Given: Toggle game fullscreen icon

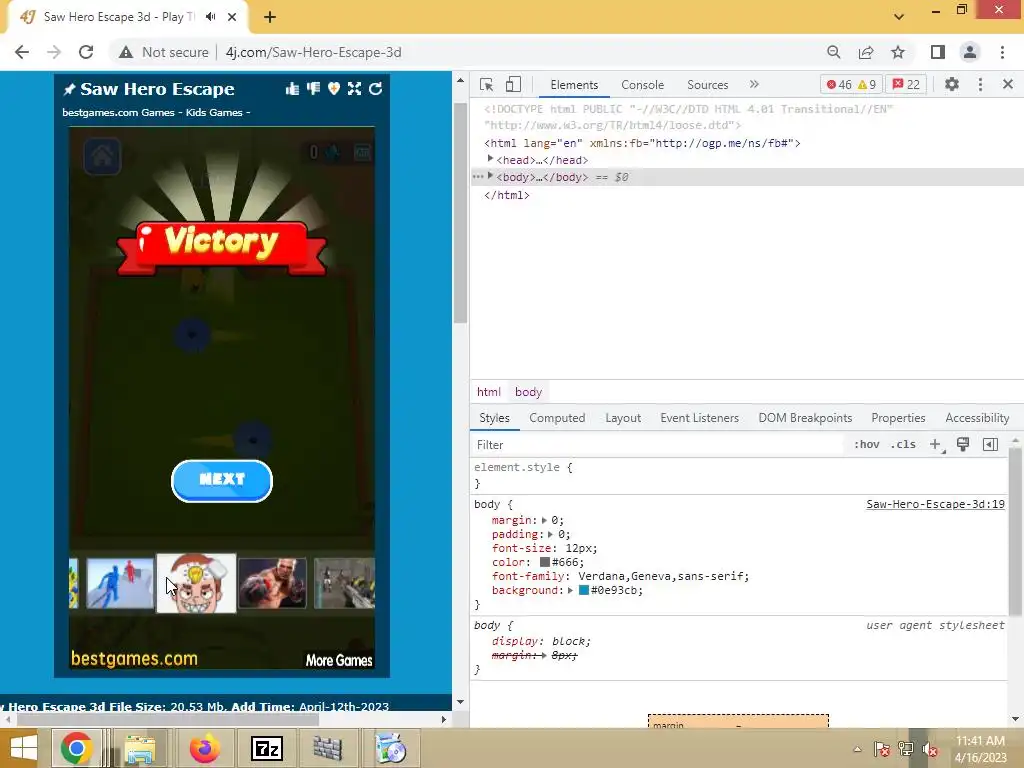Looking at the screenshot, I should [355, 89].
